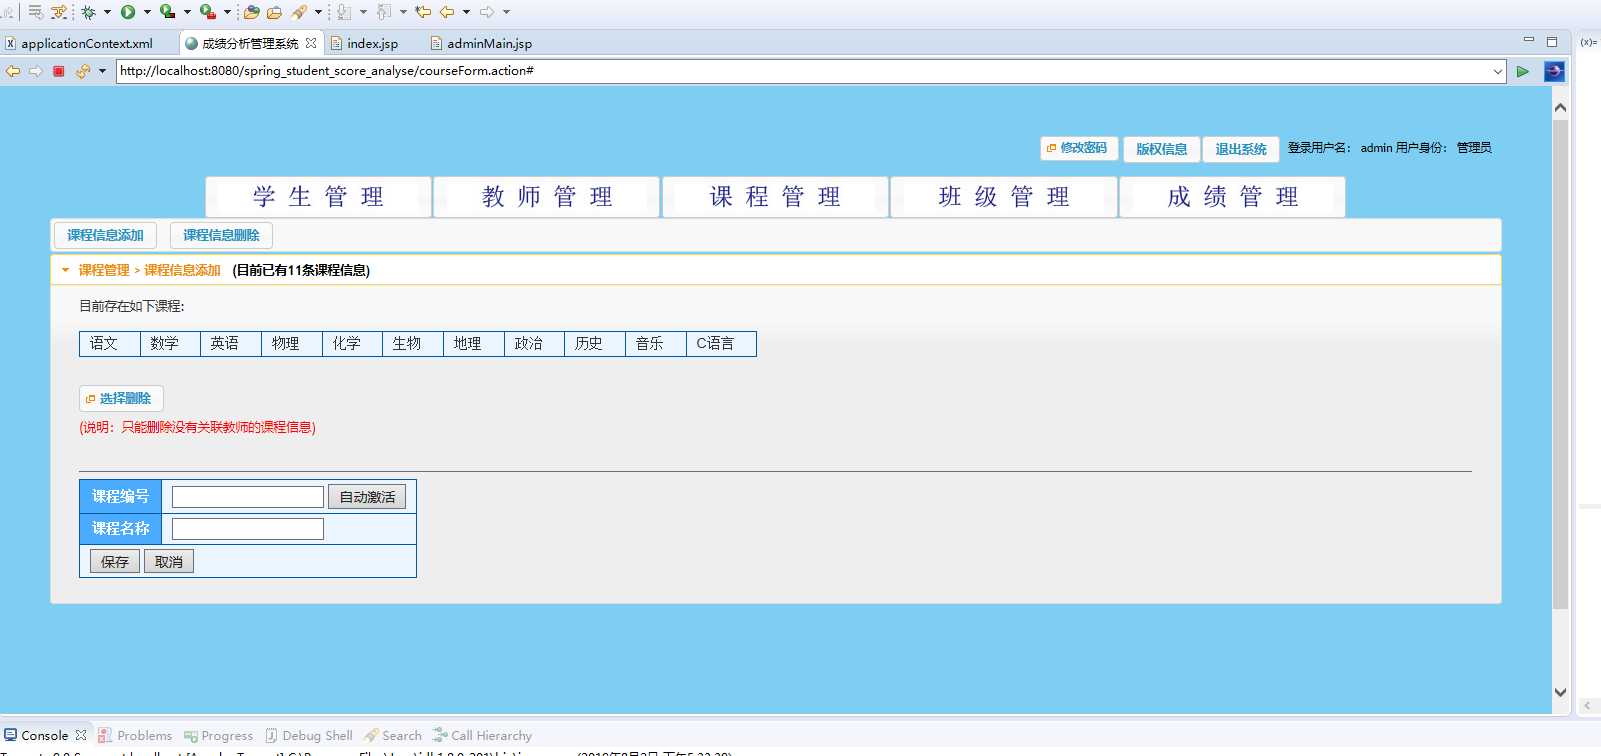Stop page loading with the red square
This screenshot has width=1601, height=756.
pyautogui.click(x=59, y=71)
